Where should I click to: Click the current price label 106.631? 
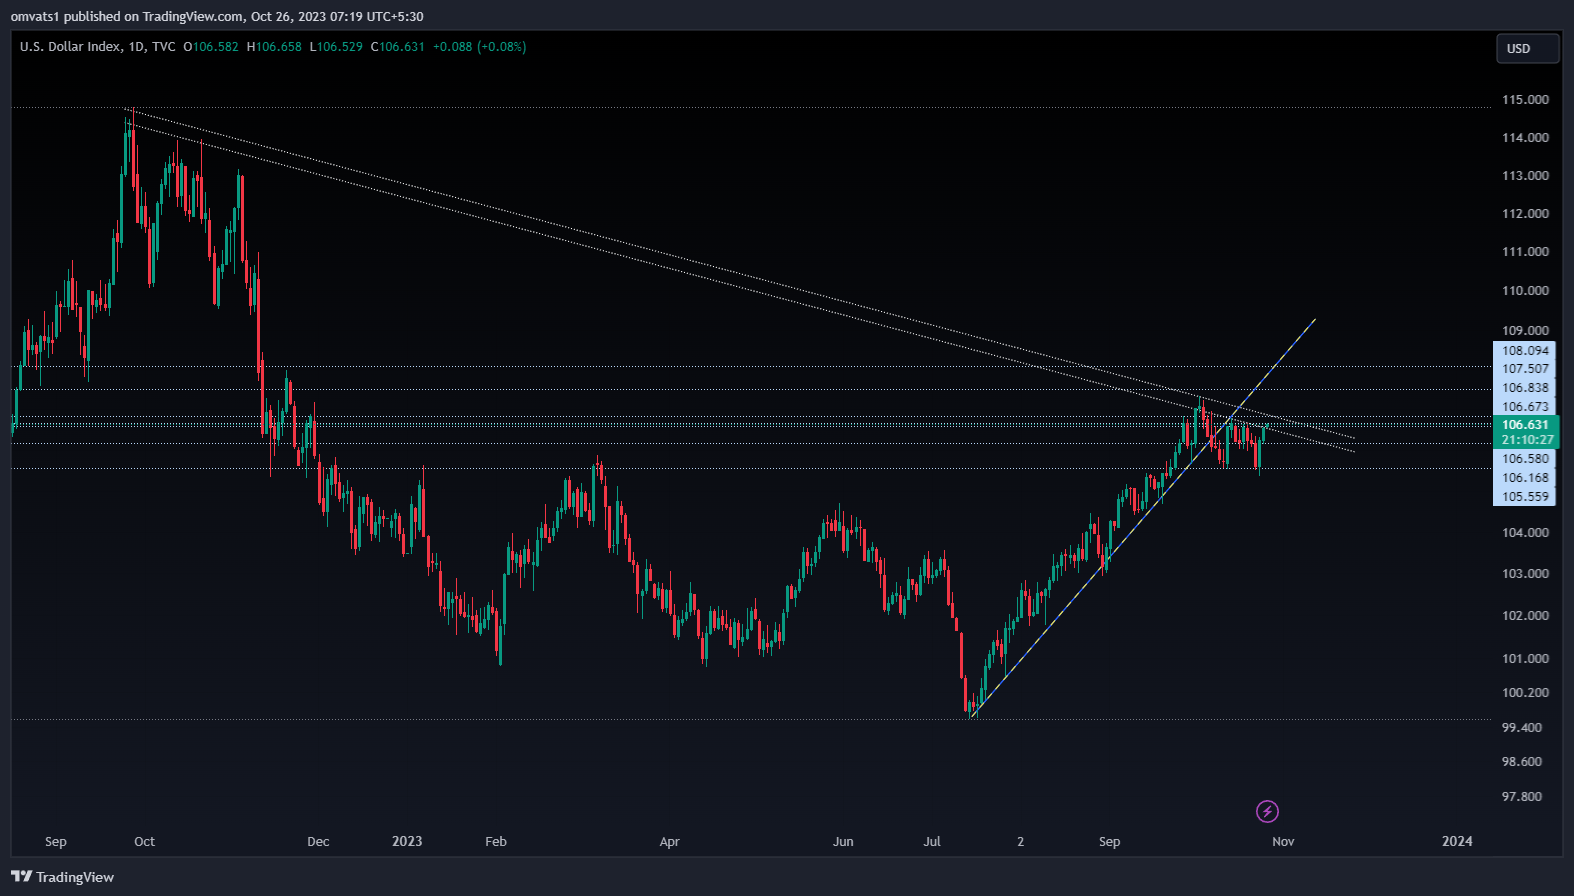coord(1525,425)
